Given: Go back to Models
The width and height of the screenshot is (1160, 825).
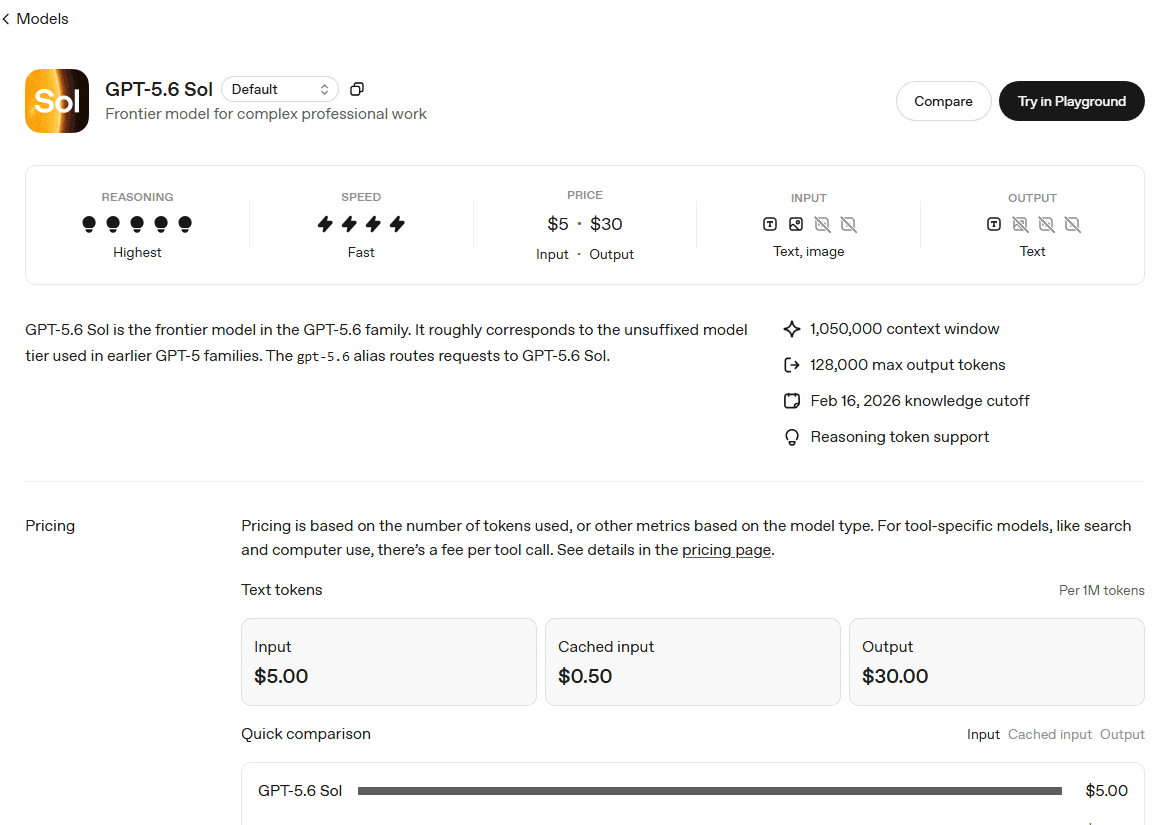Looking at the screenshot, I should 35,18.
